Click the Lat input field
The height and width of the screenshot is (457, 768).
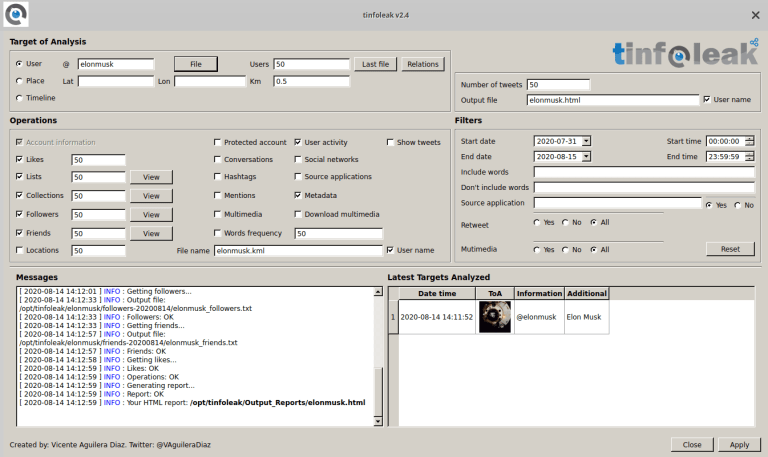click(116, 81)
